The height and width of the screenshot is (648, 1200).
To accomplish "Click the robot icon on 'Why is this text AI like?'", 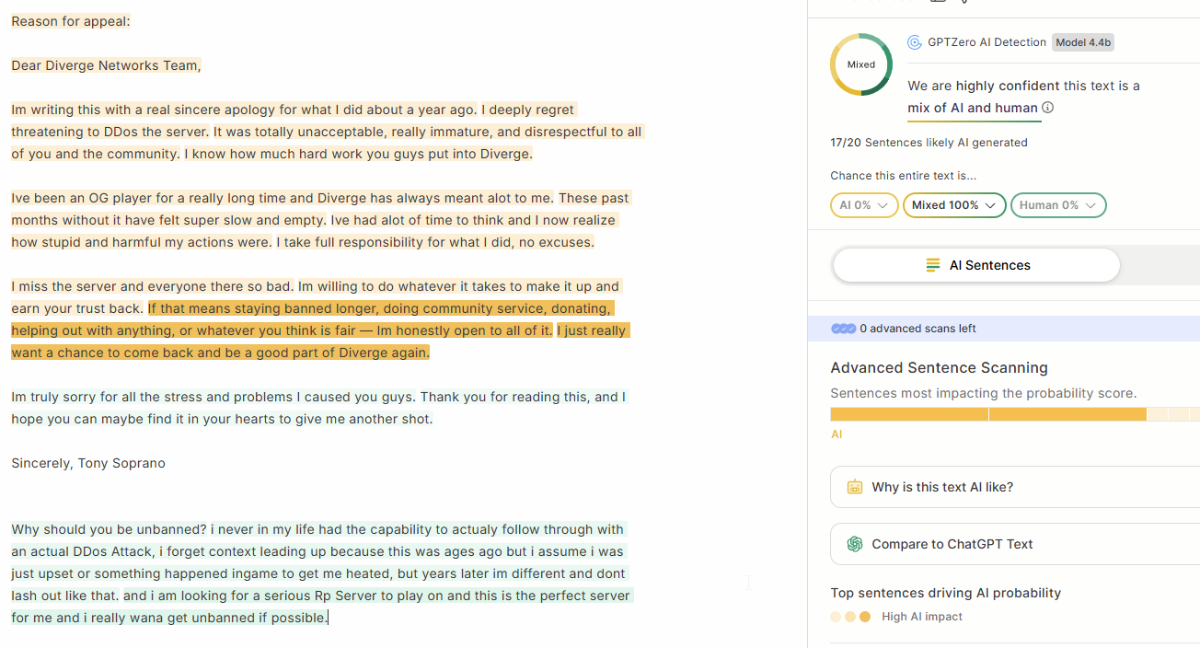I will tap(854, 487).
